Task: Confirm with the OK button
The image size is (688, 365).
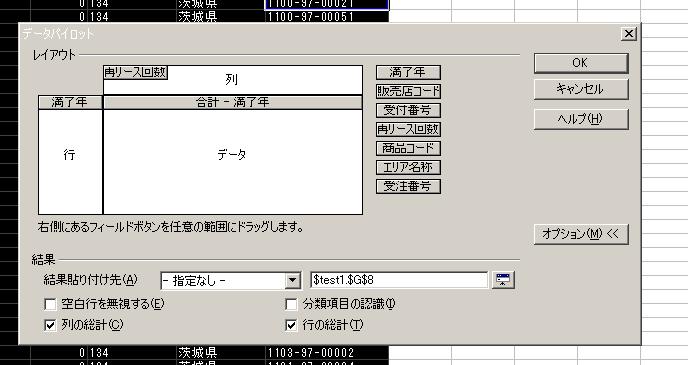Action: click(x=581, y=63)
